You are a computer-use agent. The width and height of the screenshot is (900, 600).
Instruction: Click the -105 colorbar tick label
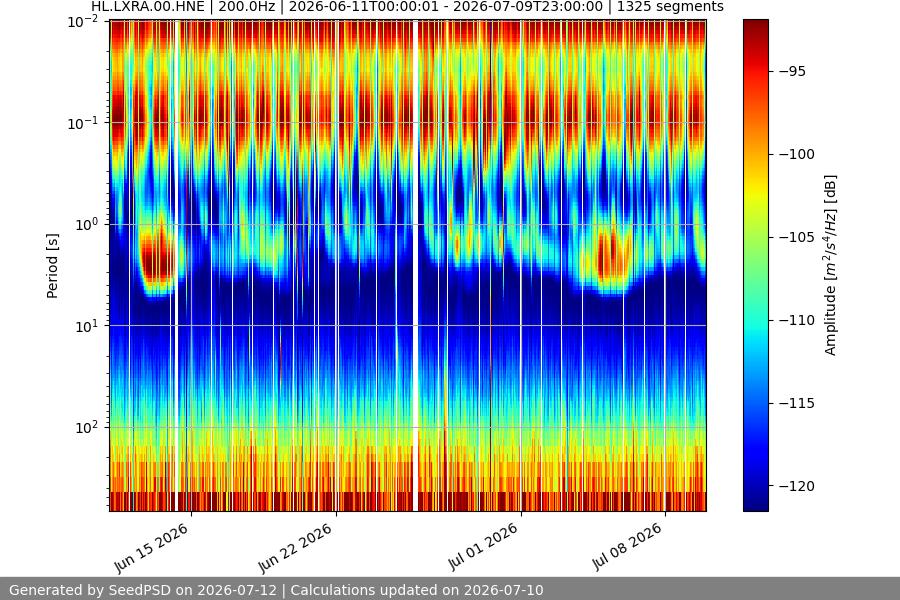pos(797,237)
